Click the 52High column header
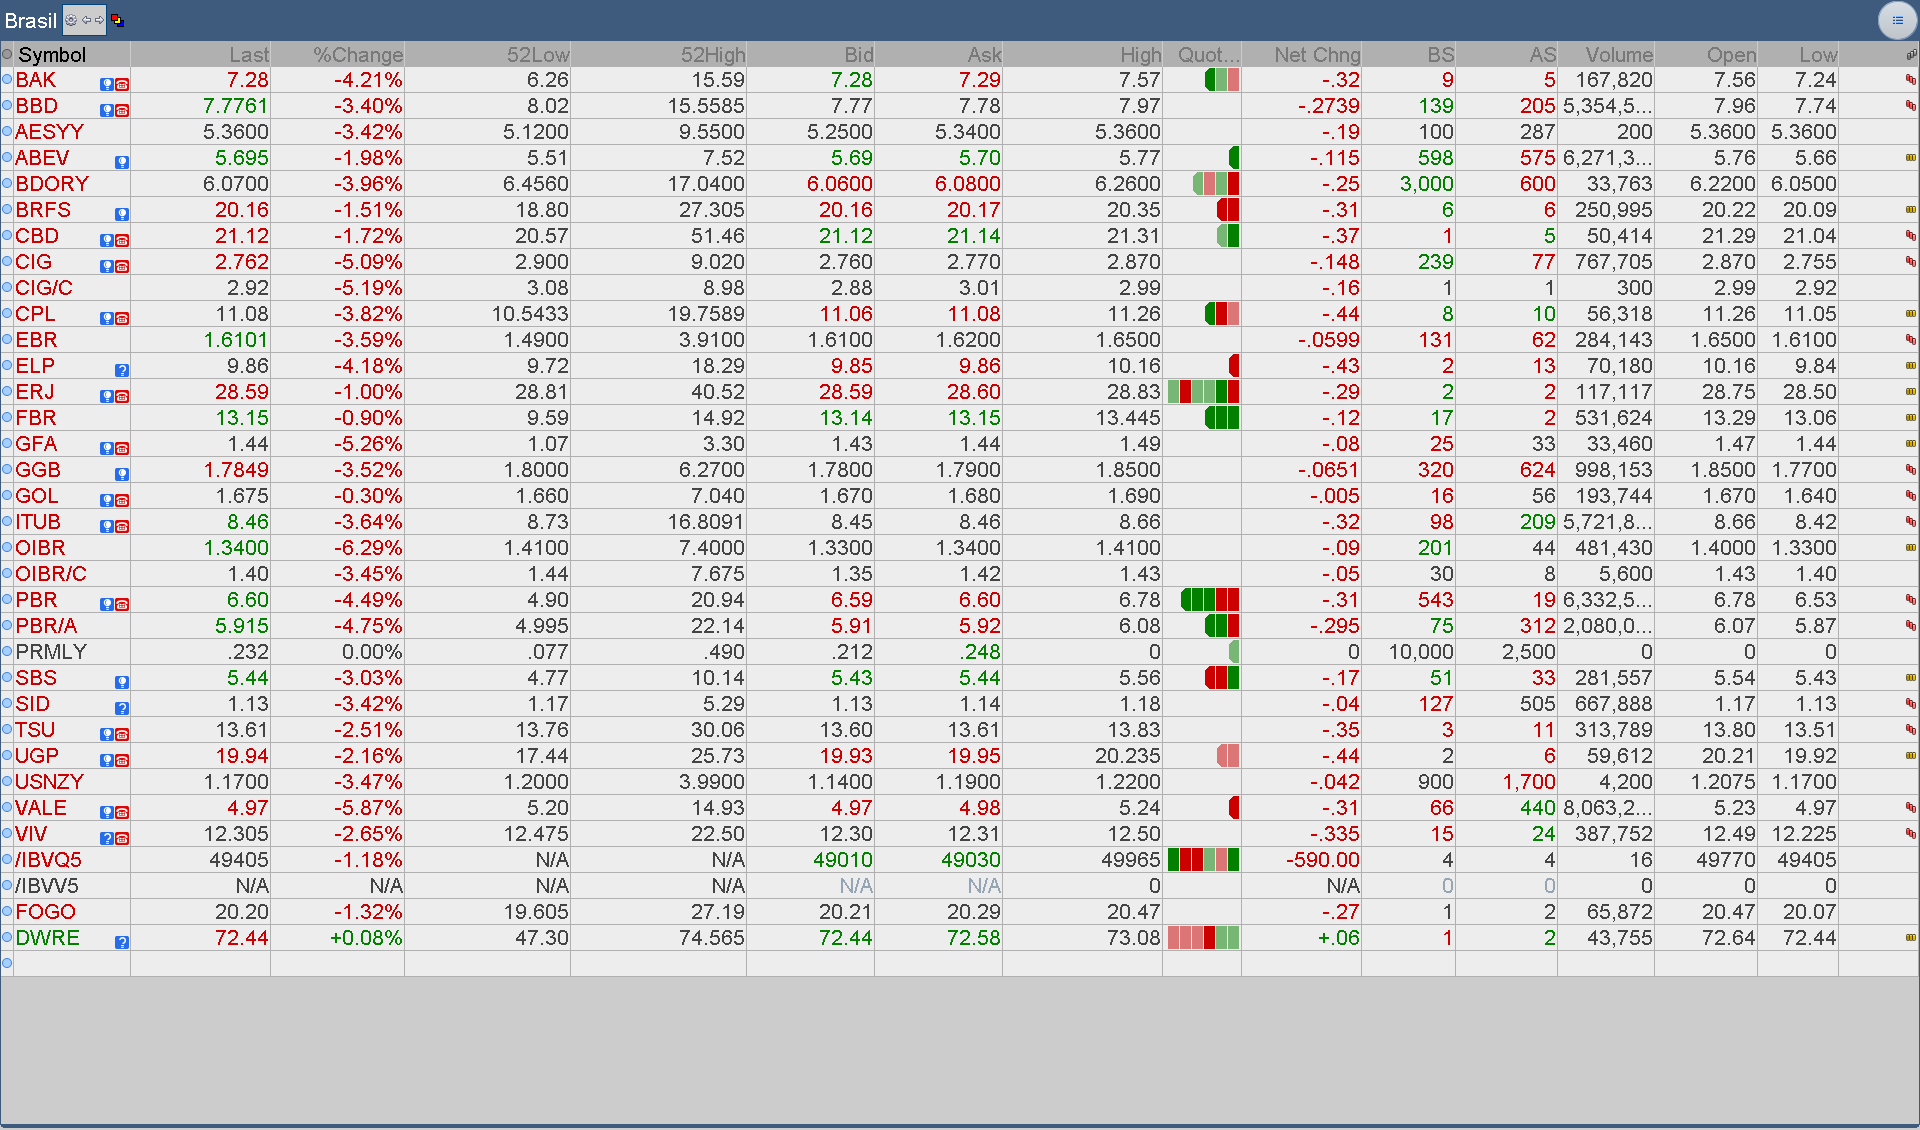This screenshot has height=1130, width=1920. pyautogui.click(x=712, y=55)
